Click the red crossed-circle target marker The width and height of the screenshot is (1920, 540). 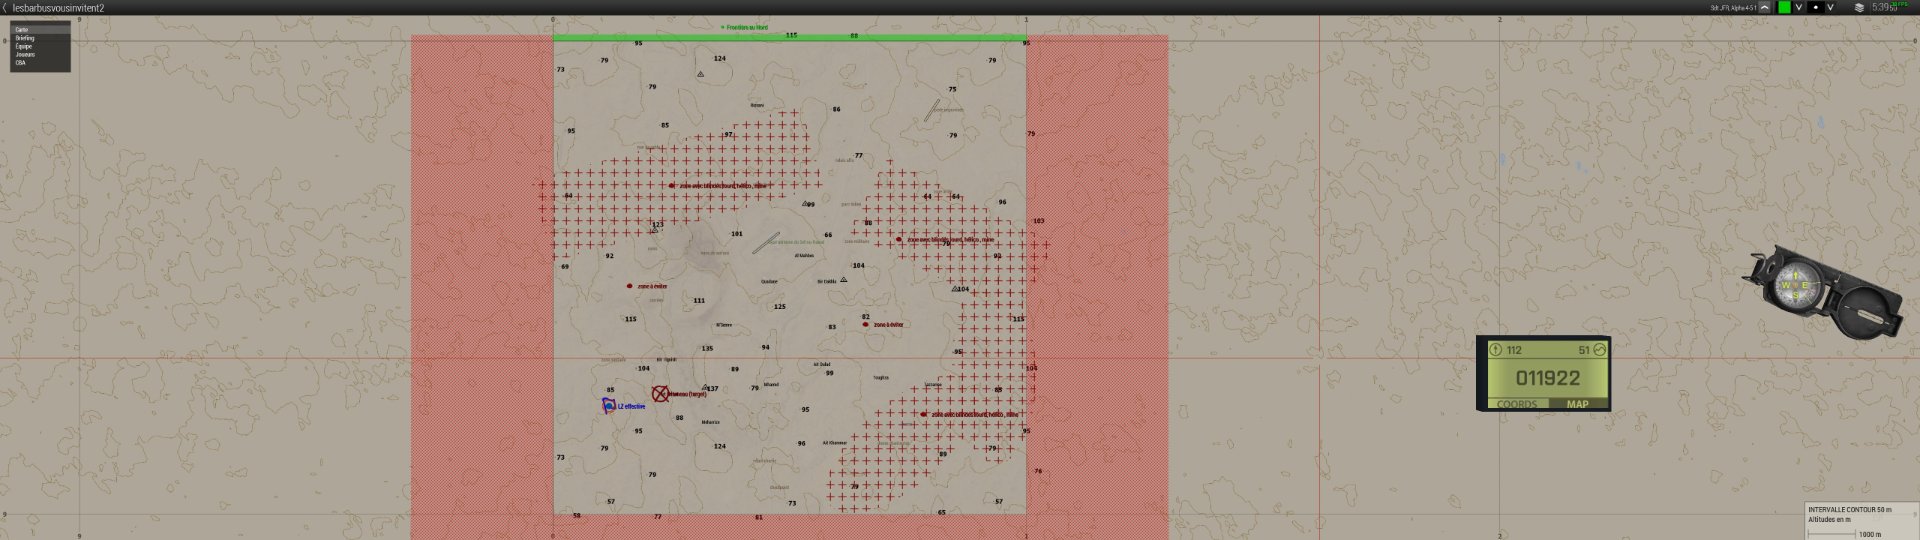pos(660,394)
